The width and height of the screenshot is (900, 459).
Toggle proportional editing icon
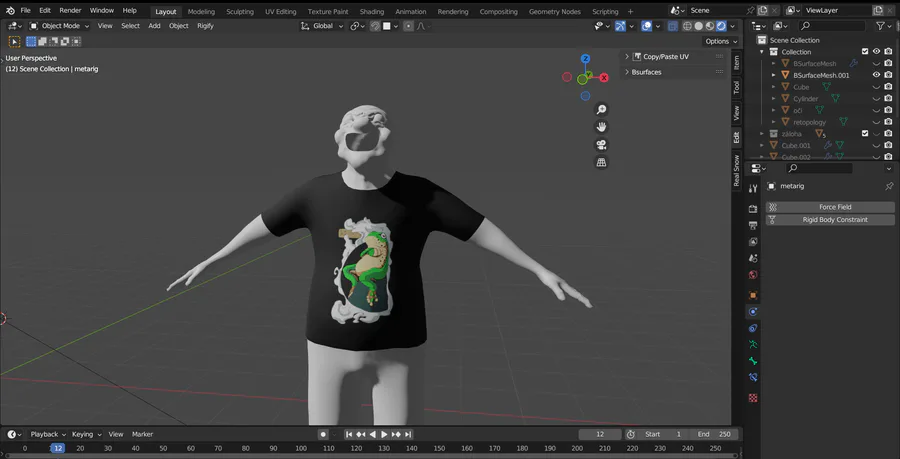pos(408,26)
